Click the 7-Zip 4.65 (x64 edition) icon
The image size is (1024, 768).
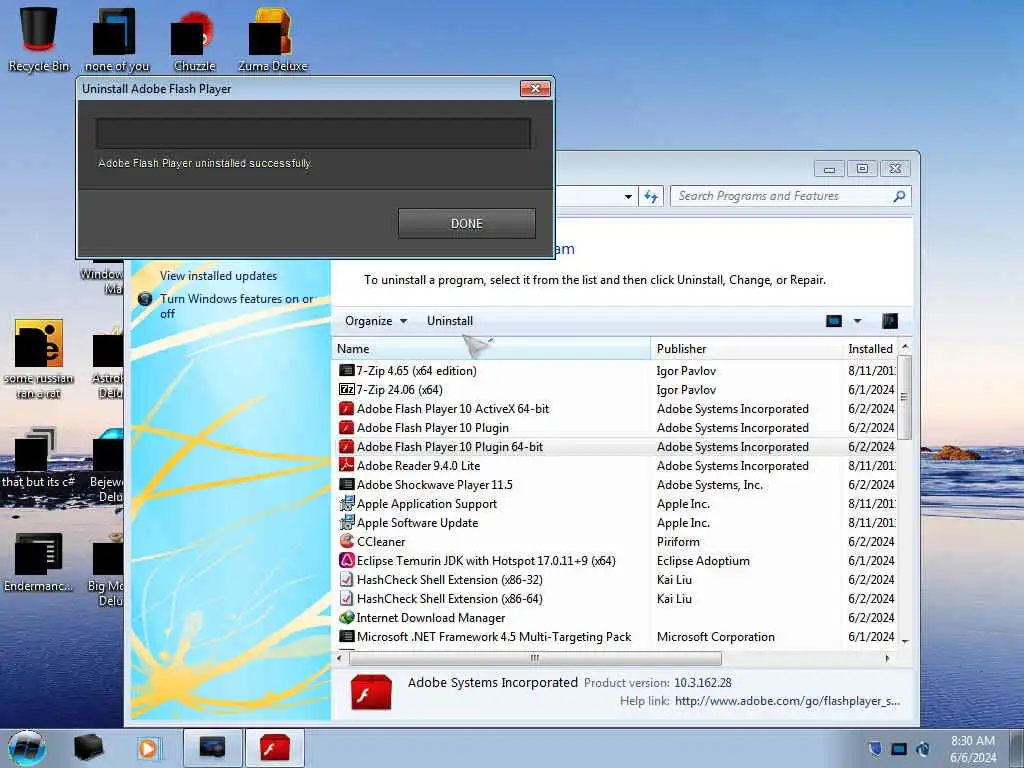tap(347, 370)
